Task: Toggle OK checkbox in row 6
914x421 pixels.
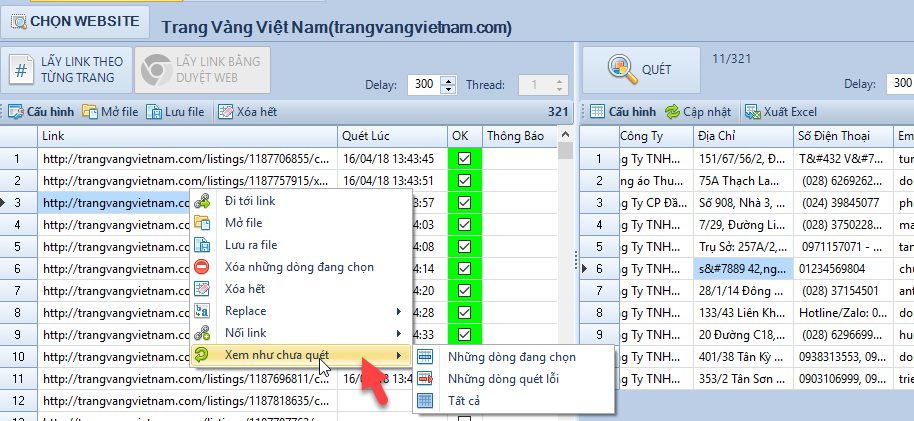Action: tap(465, 268)
